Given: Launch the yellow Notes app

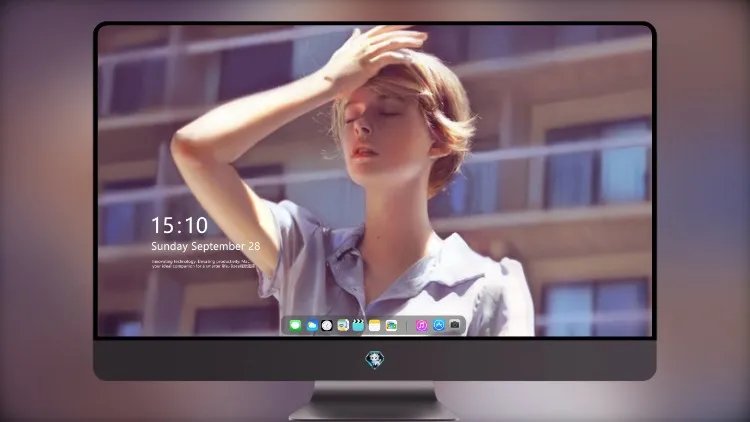Looking at the screenshot, I should coord(375,326).
